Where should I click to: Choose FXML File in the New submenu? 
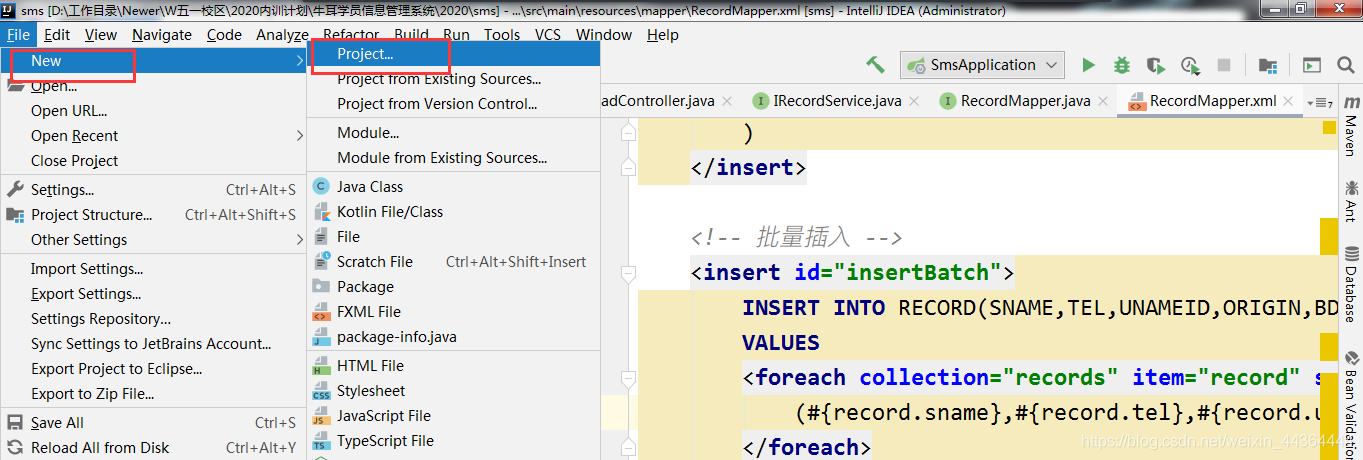pyautogui.click(x=453, y=312)
